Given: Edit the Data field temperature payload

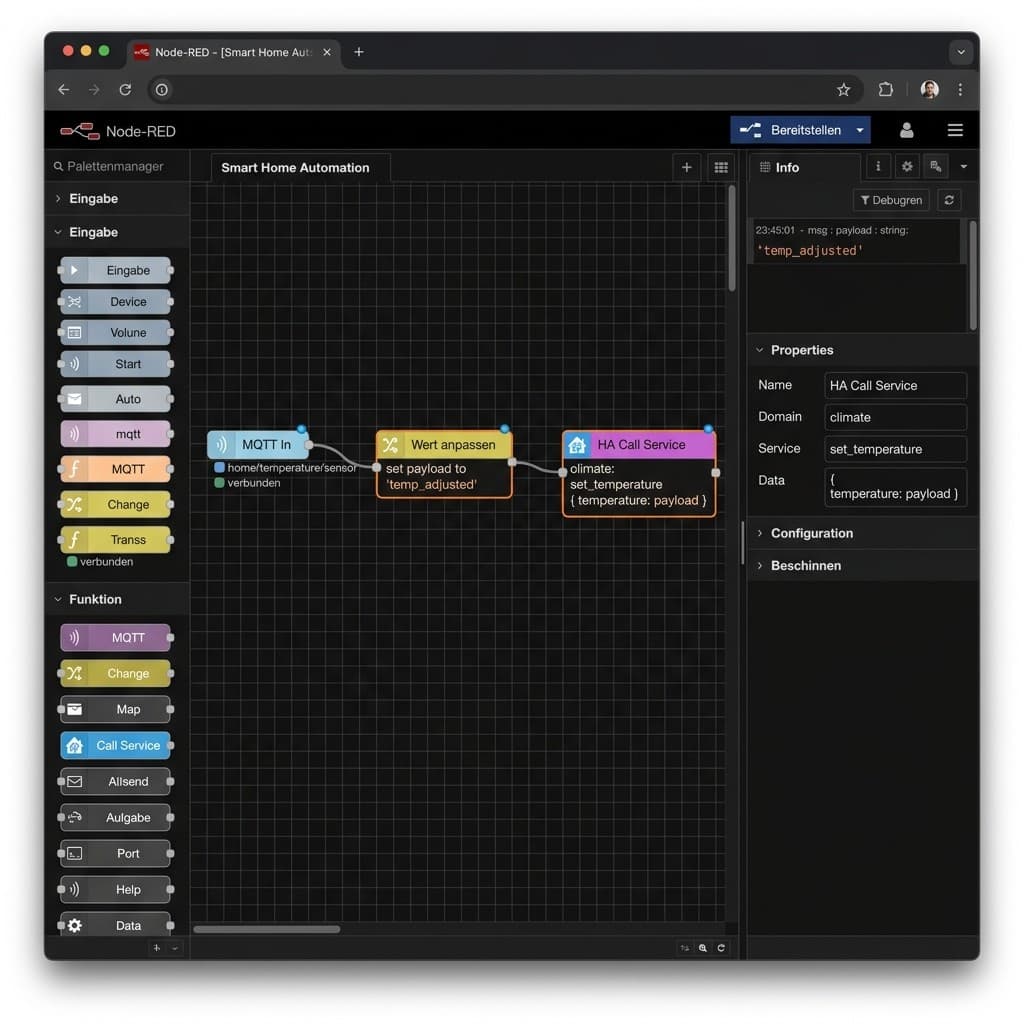Looking at the screenshot, I should click(x=895, y=487).
